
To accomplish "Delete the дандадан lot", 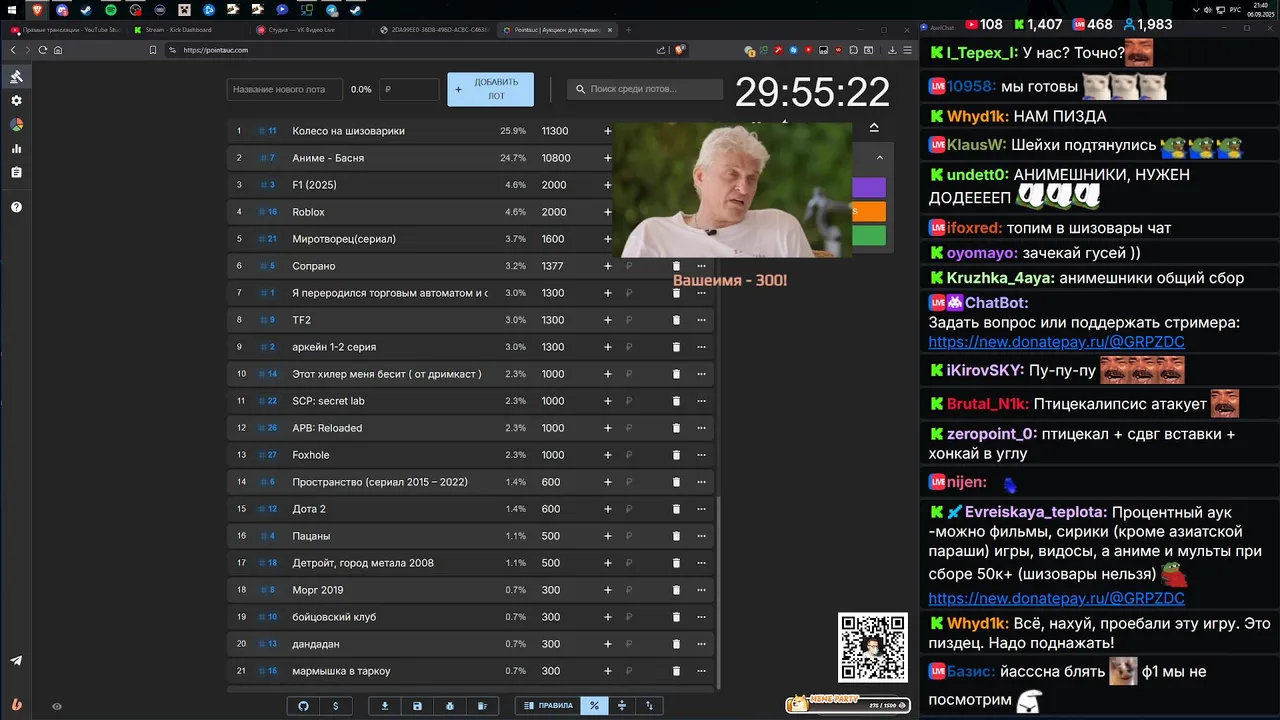I will coord(676,644).
